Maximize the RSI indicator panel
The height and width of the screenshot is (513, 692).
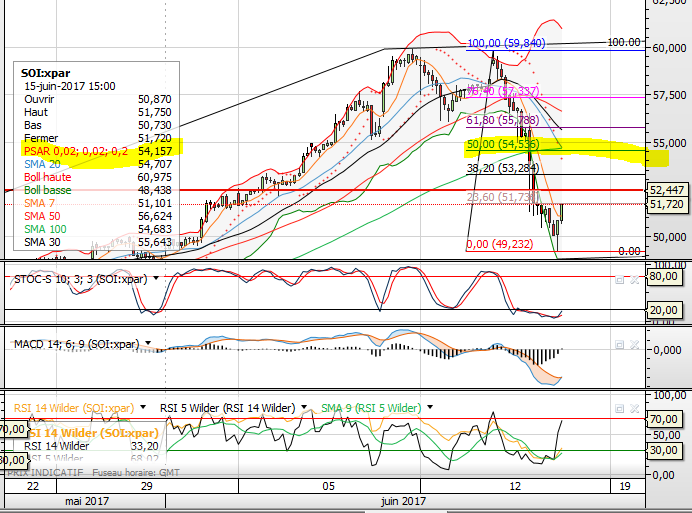point(619,409)
